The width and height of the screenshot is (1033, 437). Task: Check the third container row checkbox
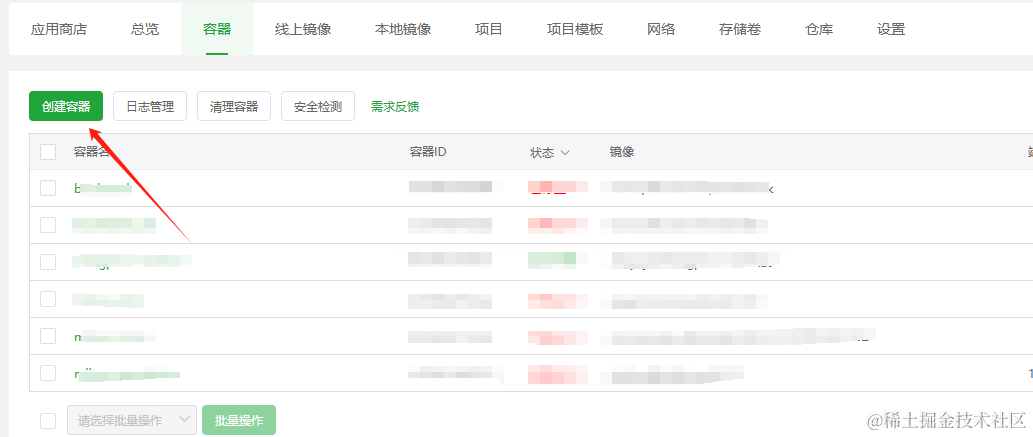click(48, 262)
